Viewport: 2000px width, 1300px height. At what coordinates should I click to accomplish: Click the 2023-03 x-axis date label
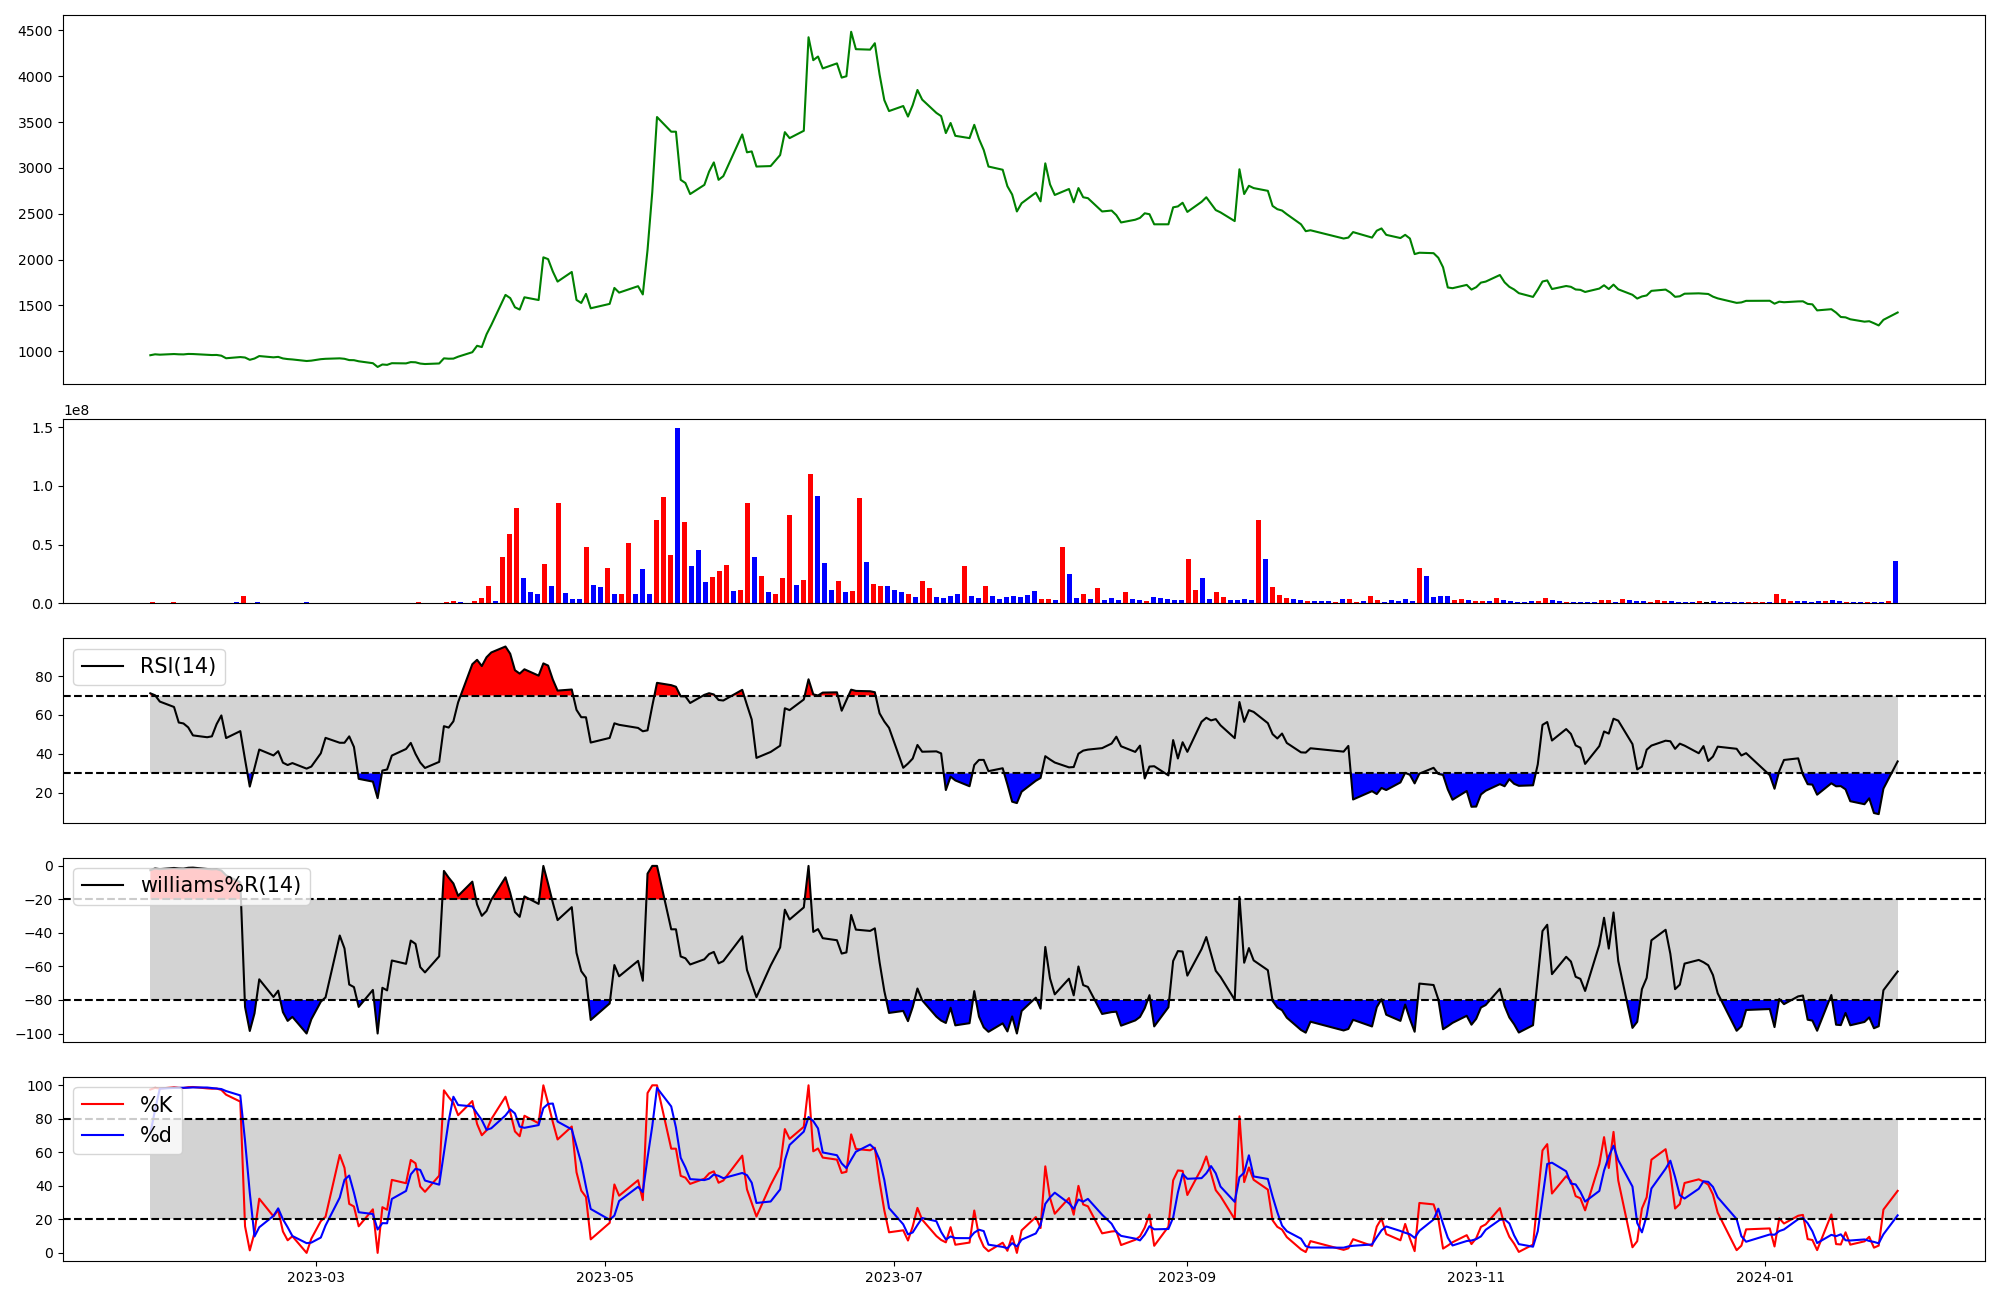click(315, 1277)
